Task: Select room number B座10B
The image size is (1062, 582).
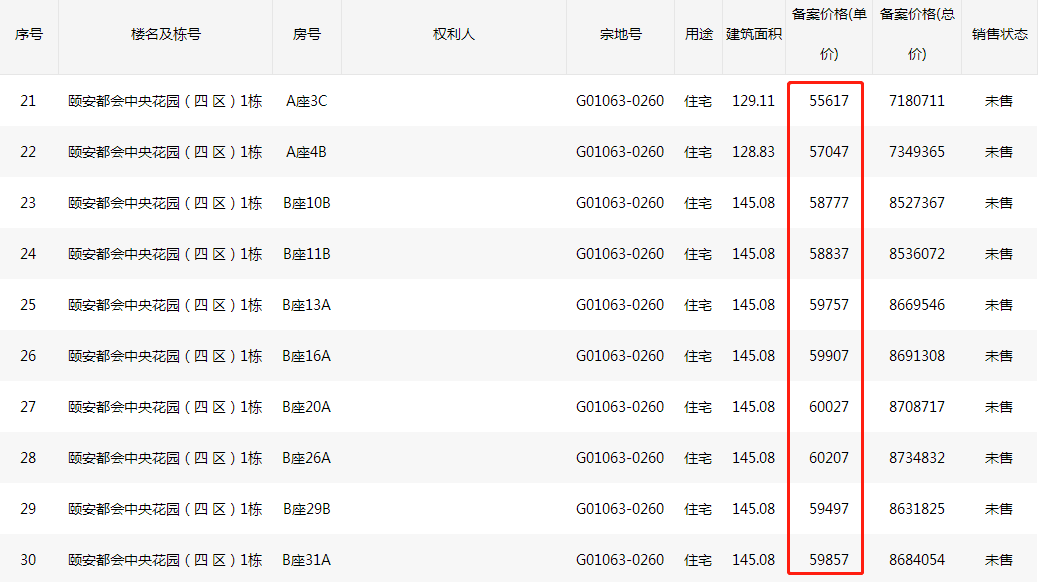Action: tap(307, 203)
